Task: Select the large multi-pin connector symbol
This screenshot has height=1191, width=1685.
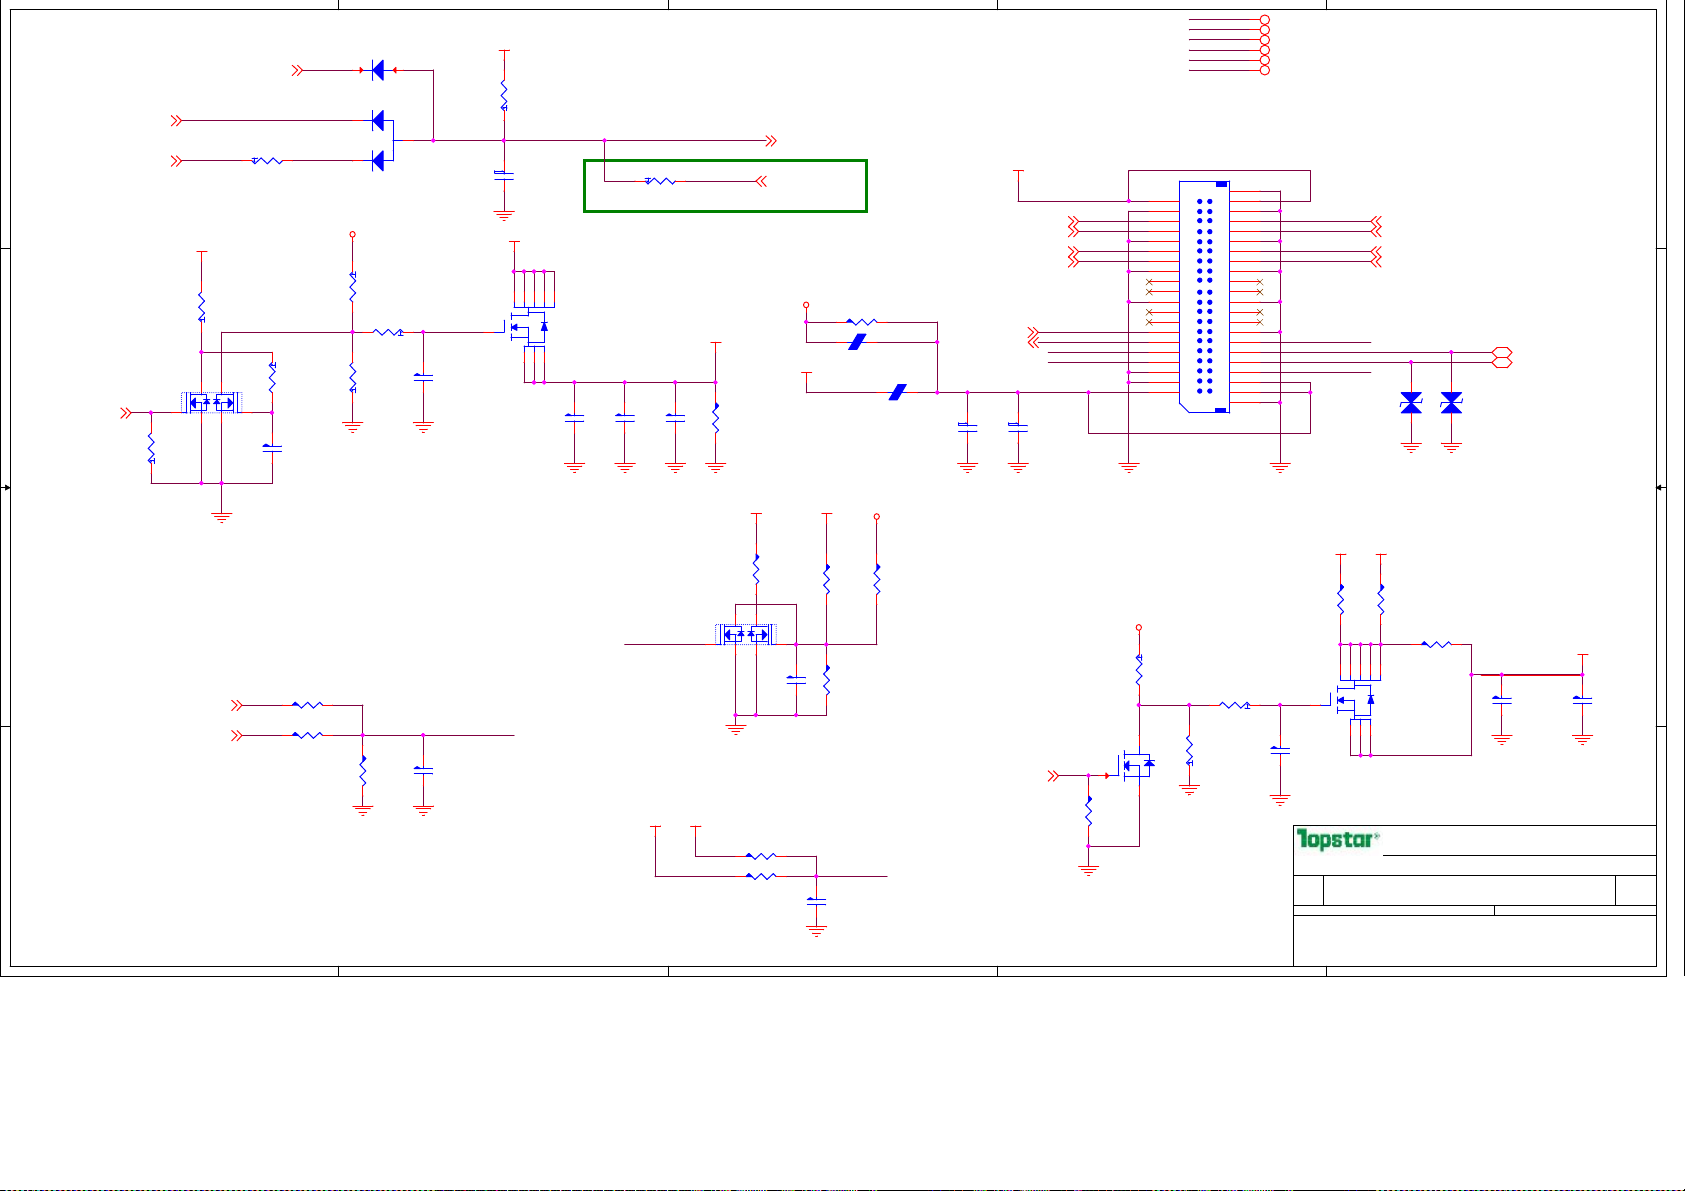Action: coord(1204,297)
